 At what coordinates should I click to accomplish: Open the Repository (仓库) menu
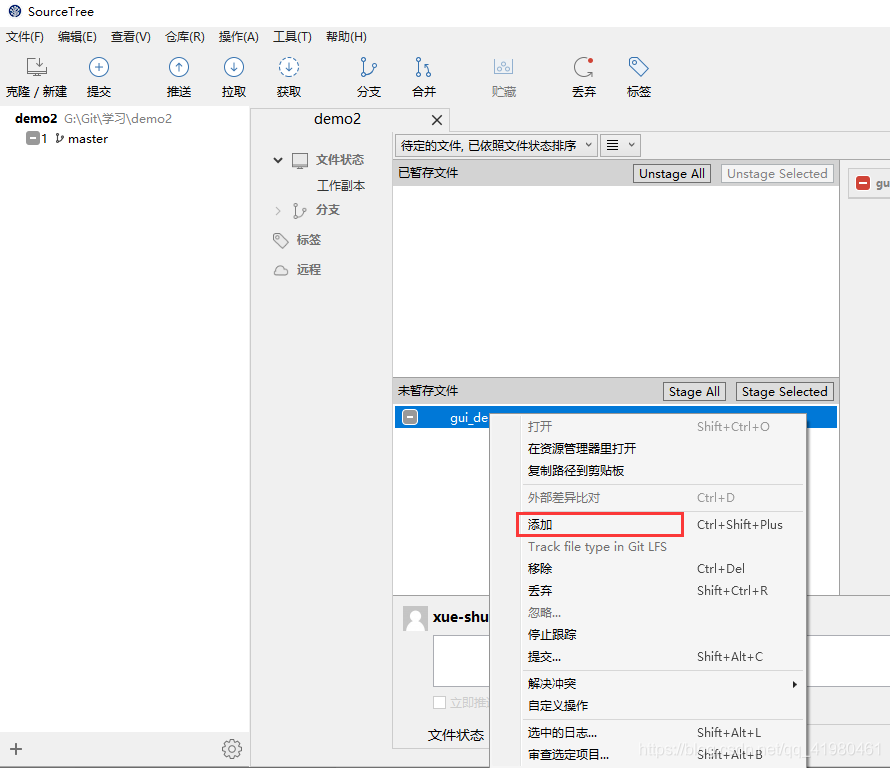[184, 37]
